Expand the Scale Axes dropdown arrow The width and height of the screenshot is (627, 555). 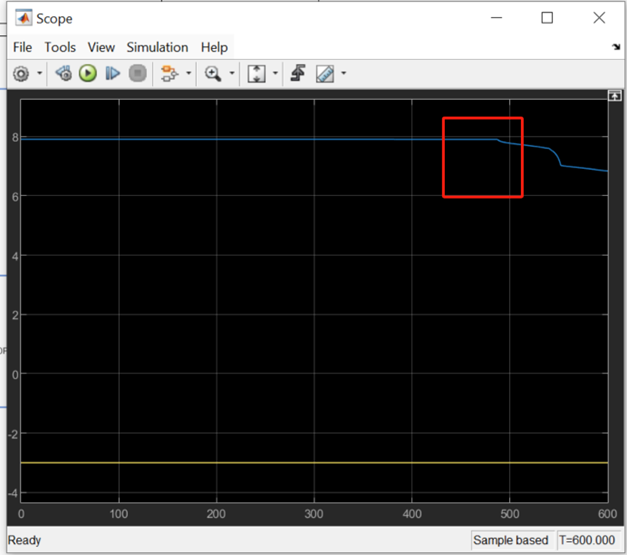275,74
